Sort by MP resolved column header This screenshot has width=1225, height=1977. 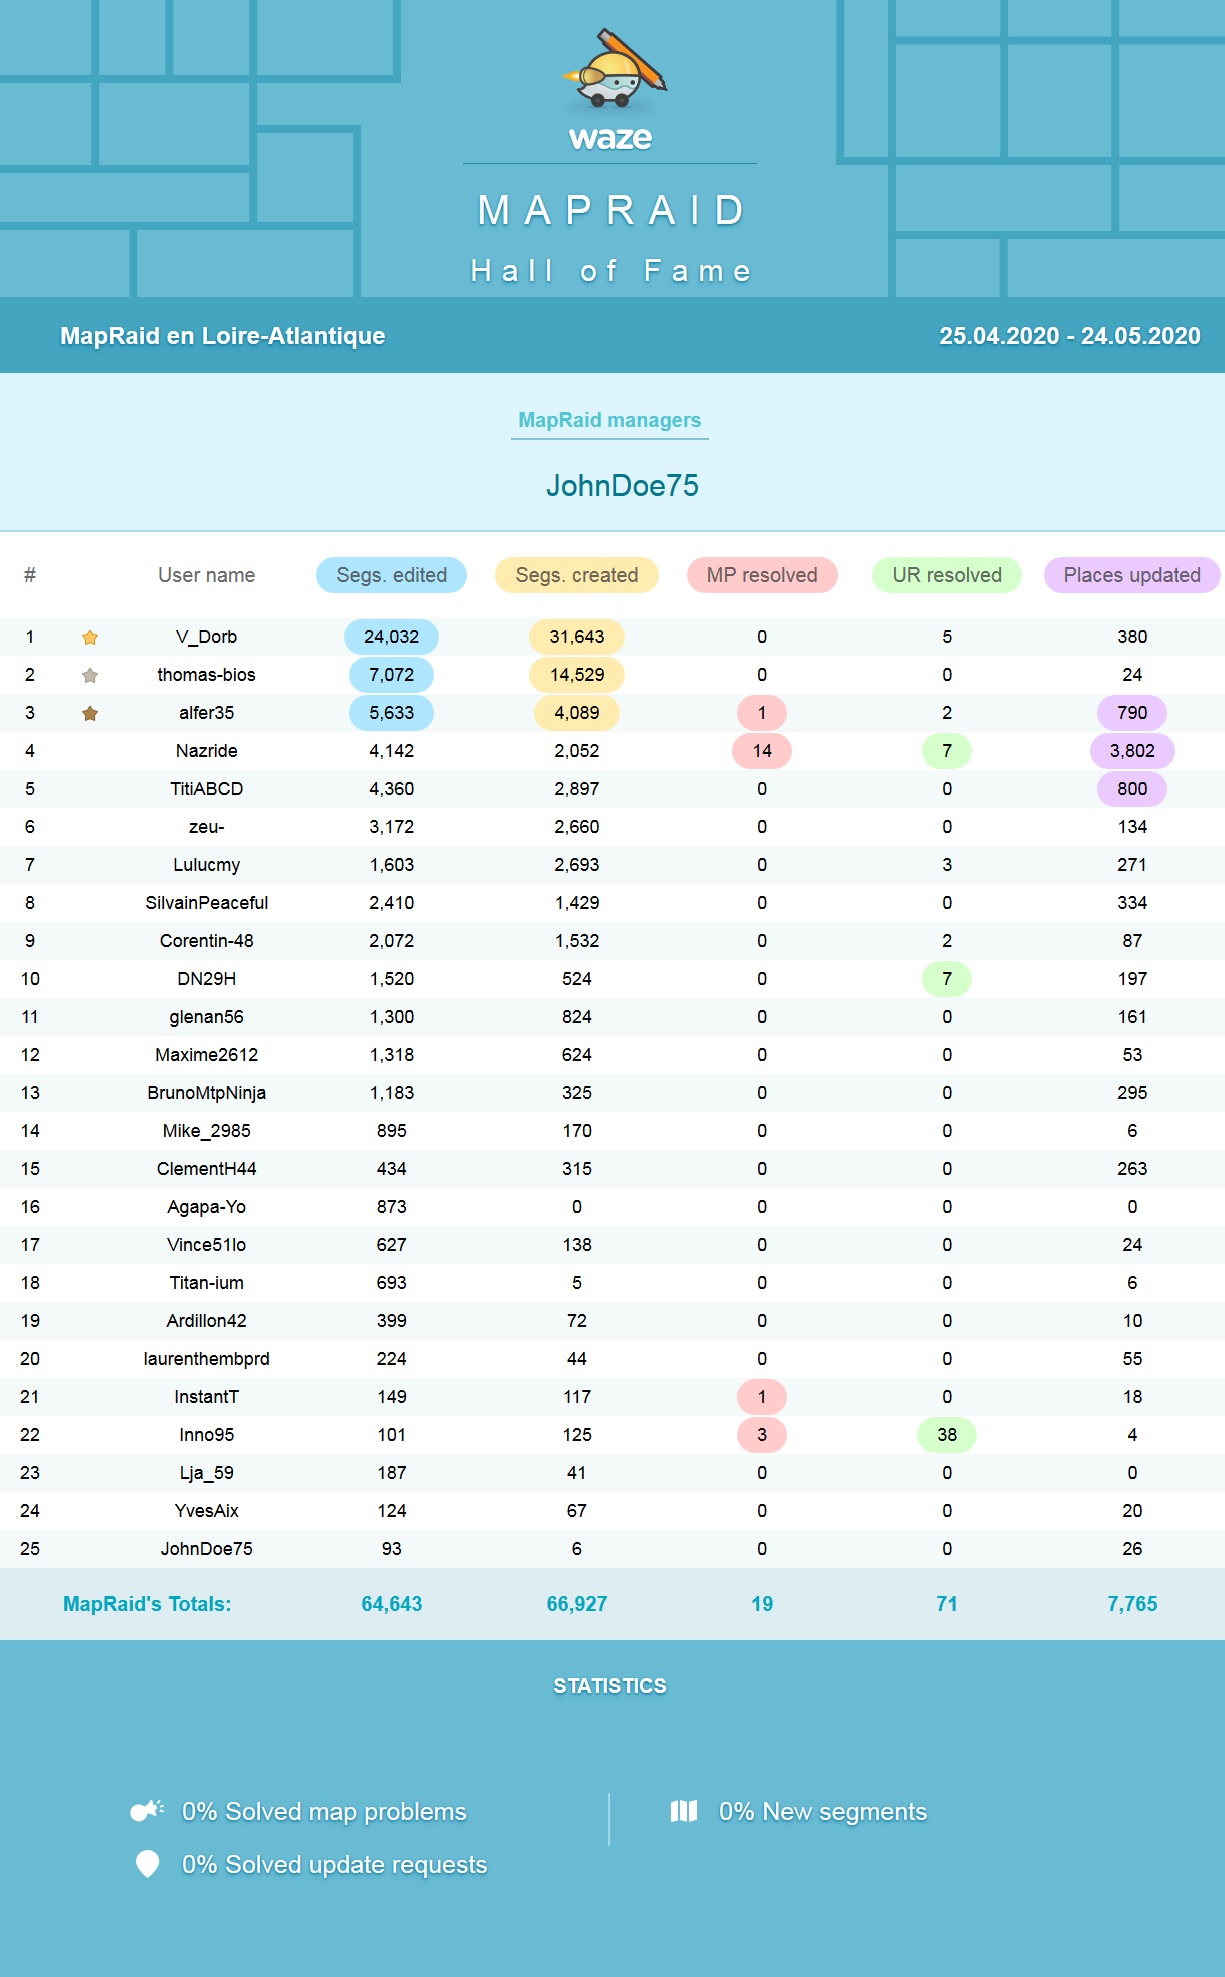[x=761, y=575]
